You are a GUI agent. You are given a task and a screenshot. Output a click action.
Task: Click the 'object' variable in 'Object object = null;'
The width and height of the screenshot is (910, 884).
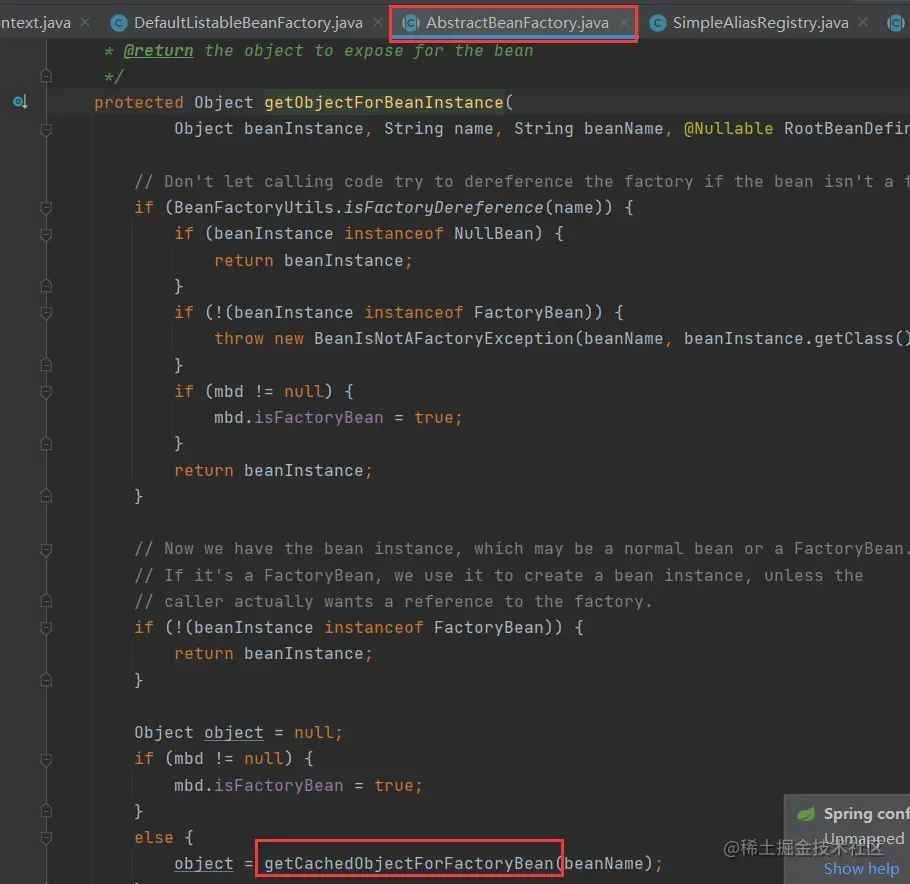pyautogui.click(x=233, y=733)
